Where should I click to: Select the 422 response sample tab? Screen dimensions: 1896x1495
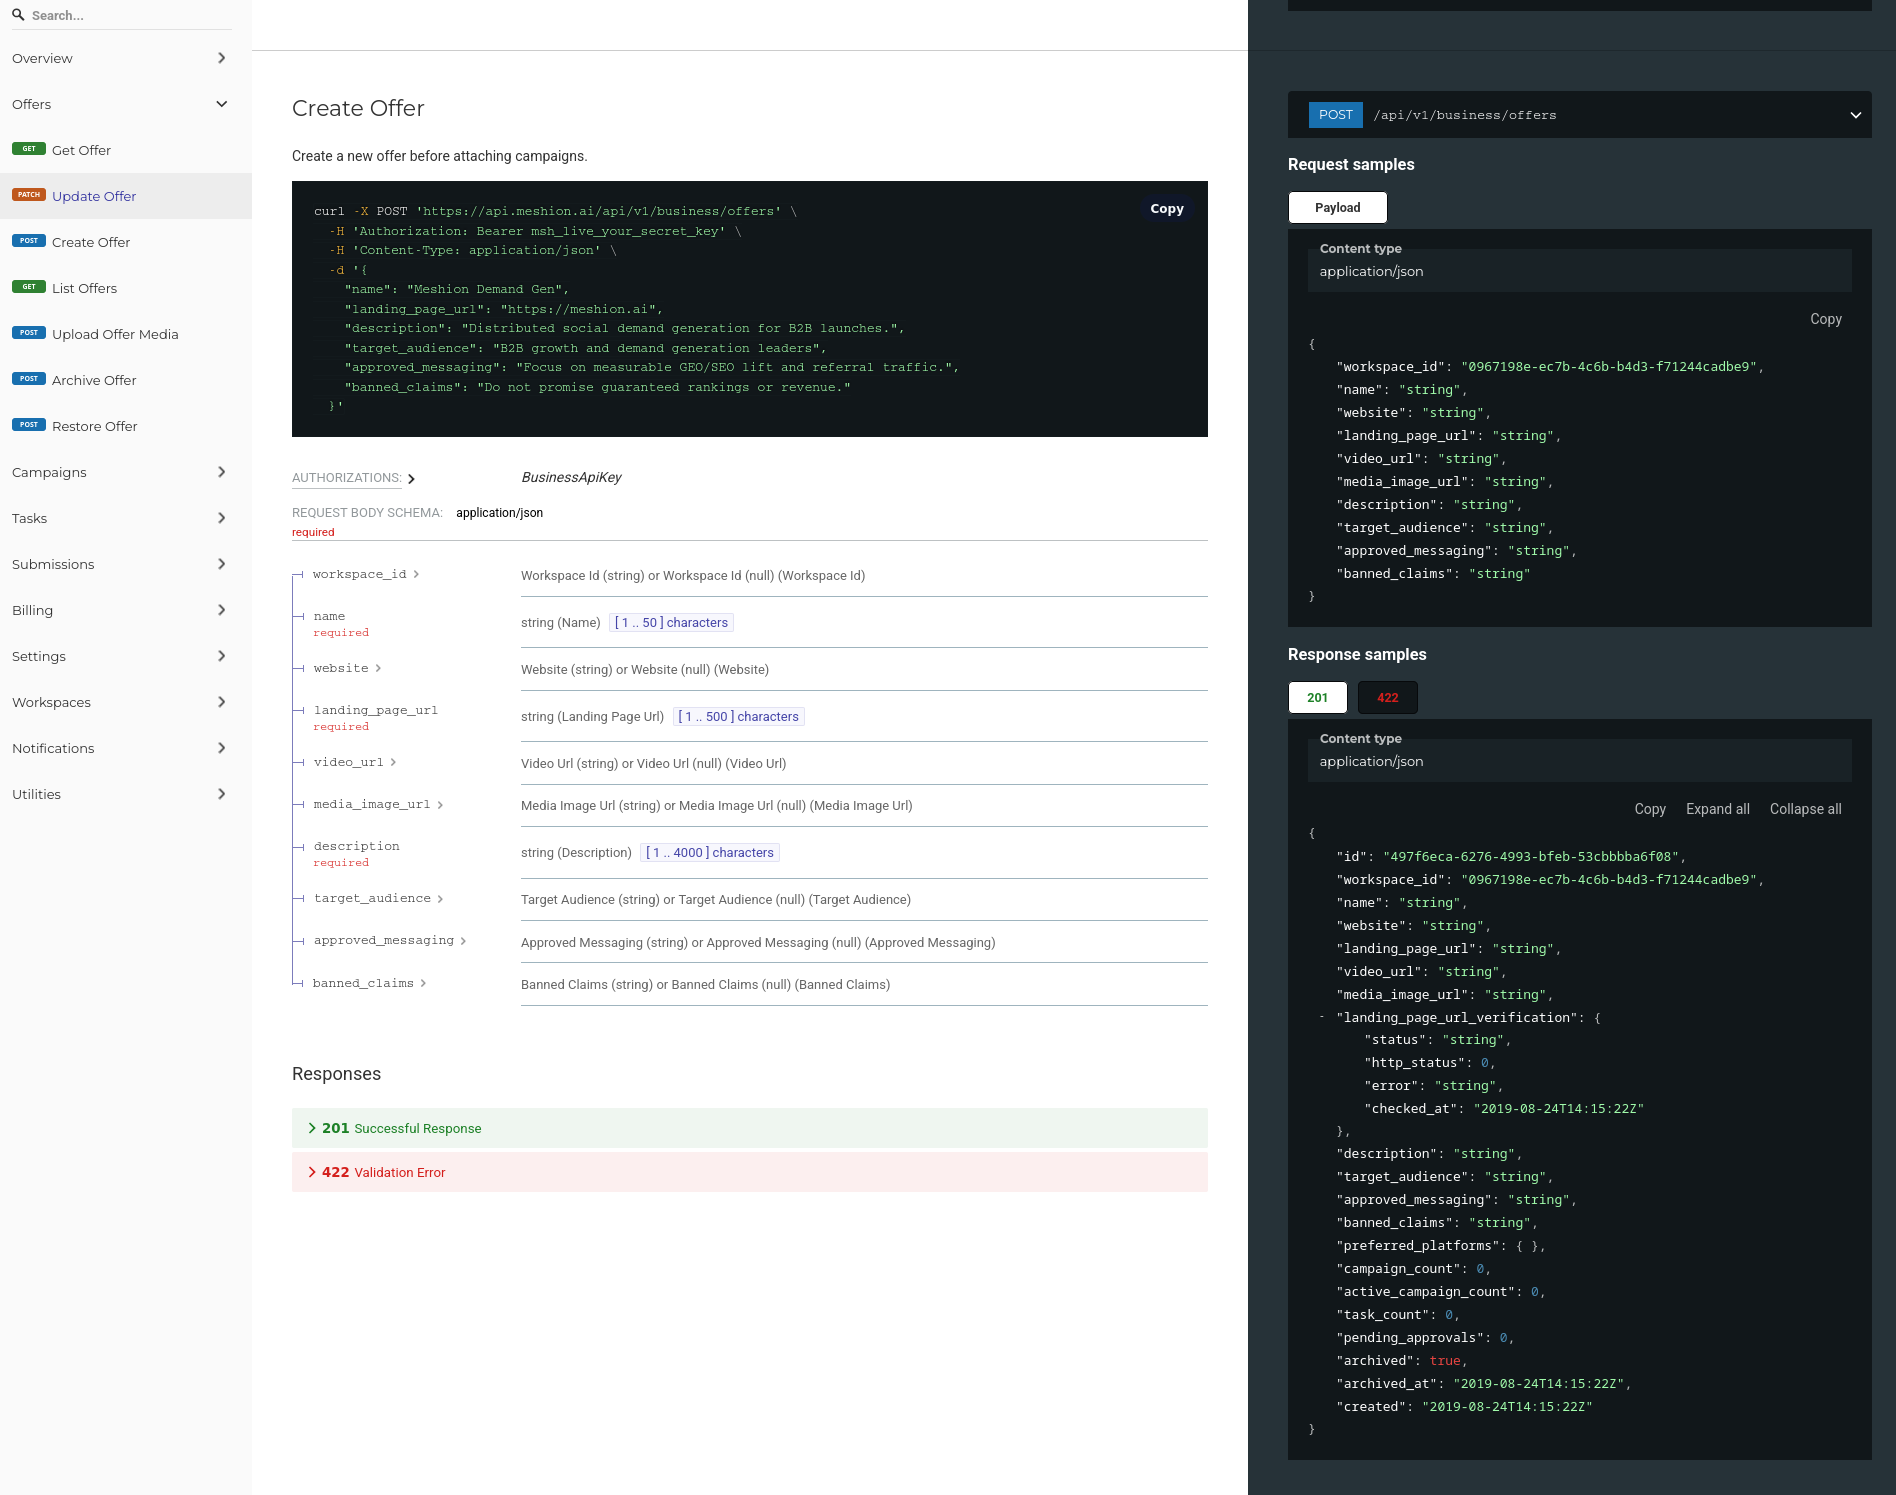tap(1387, 697)
